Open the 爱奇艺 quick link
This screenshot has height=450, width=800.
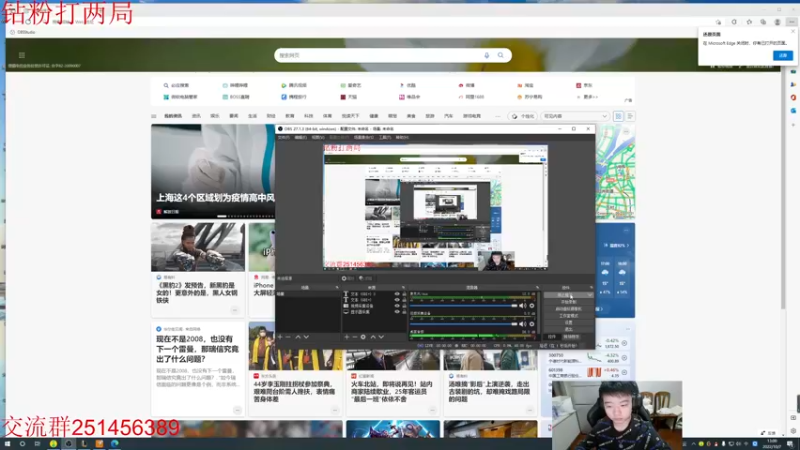pos(351,85)
